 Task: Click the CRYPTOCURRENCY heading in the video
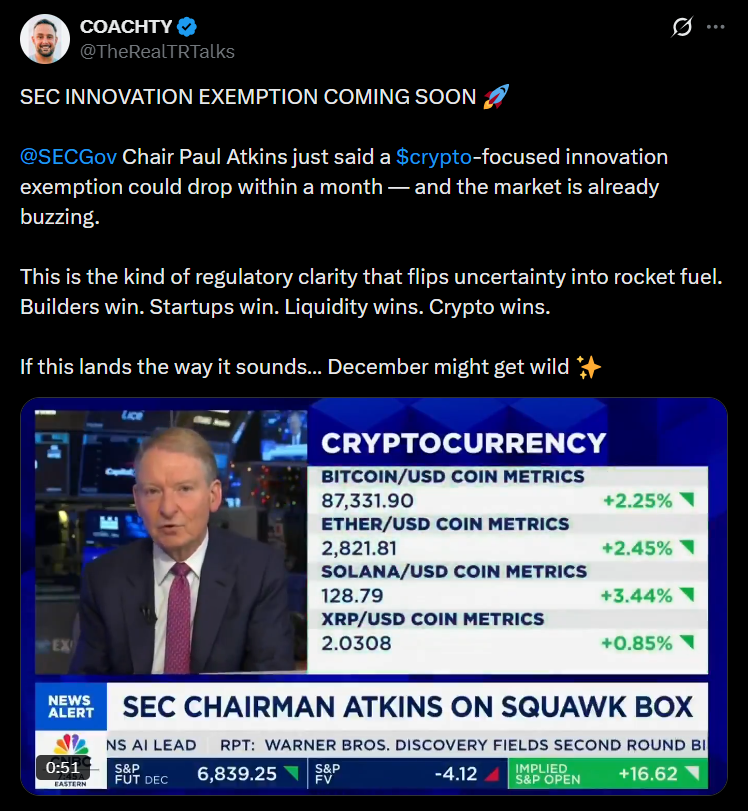[463, 443]
